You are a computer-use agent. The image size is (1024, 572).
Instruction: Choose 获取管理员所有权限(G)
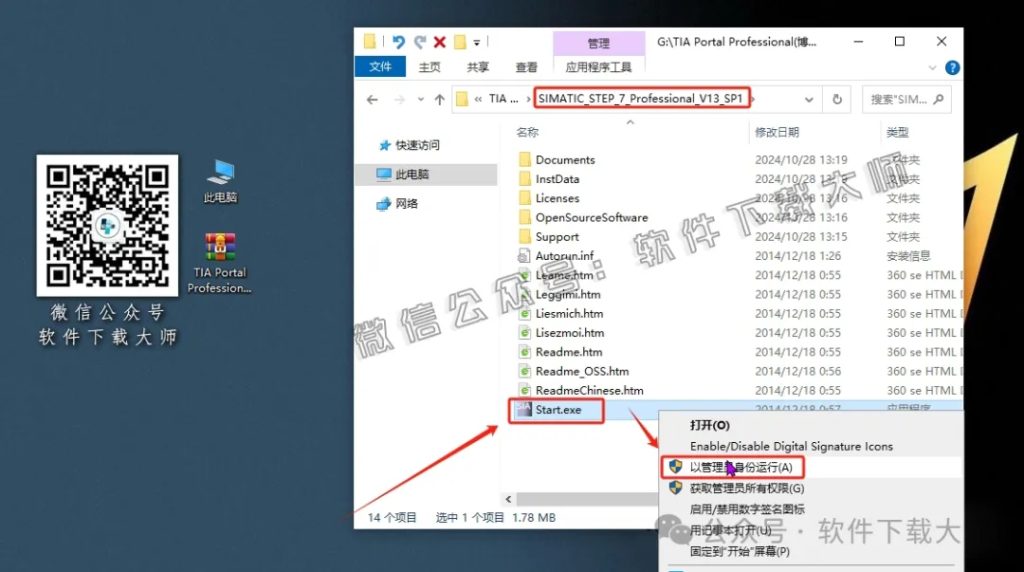pos(746,488)
